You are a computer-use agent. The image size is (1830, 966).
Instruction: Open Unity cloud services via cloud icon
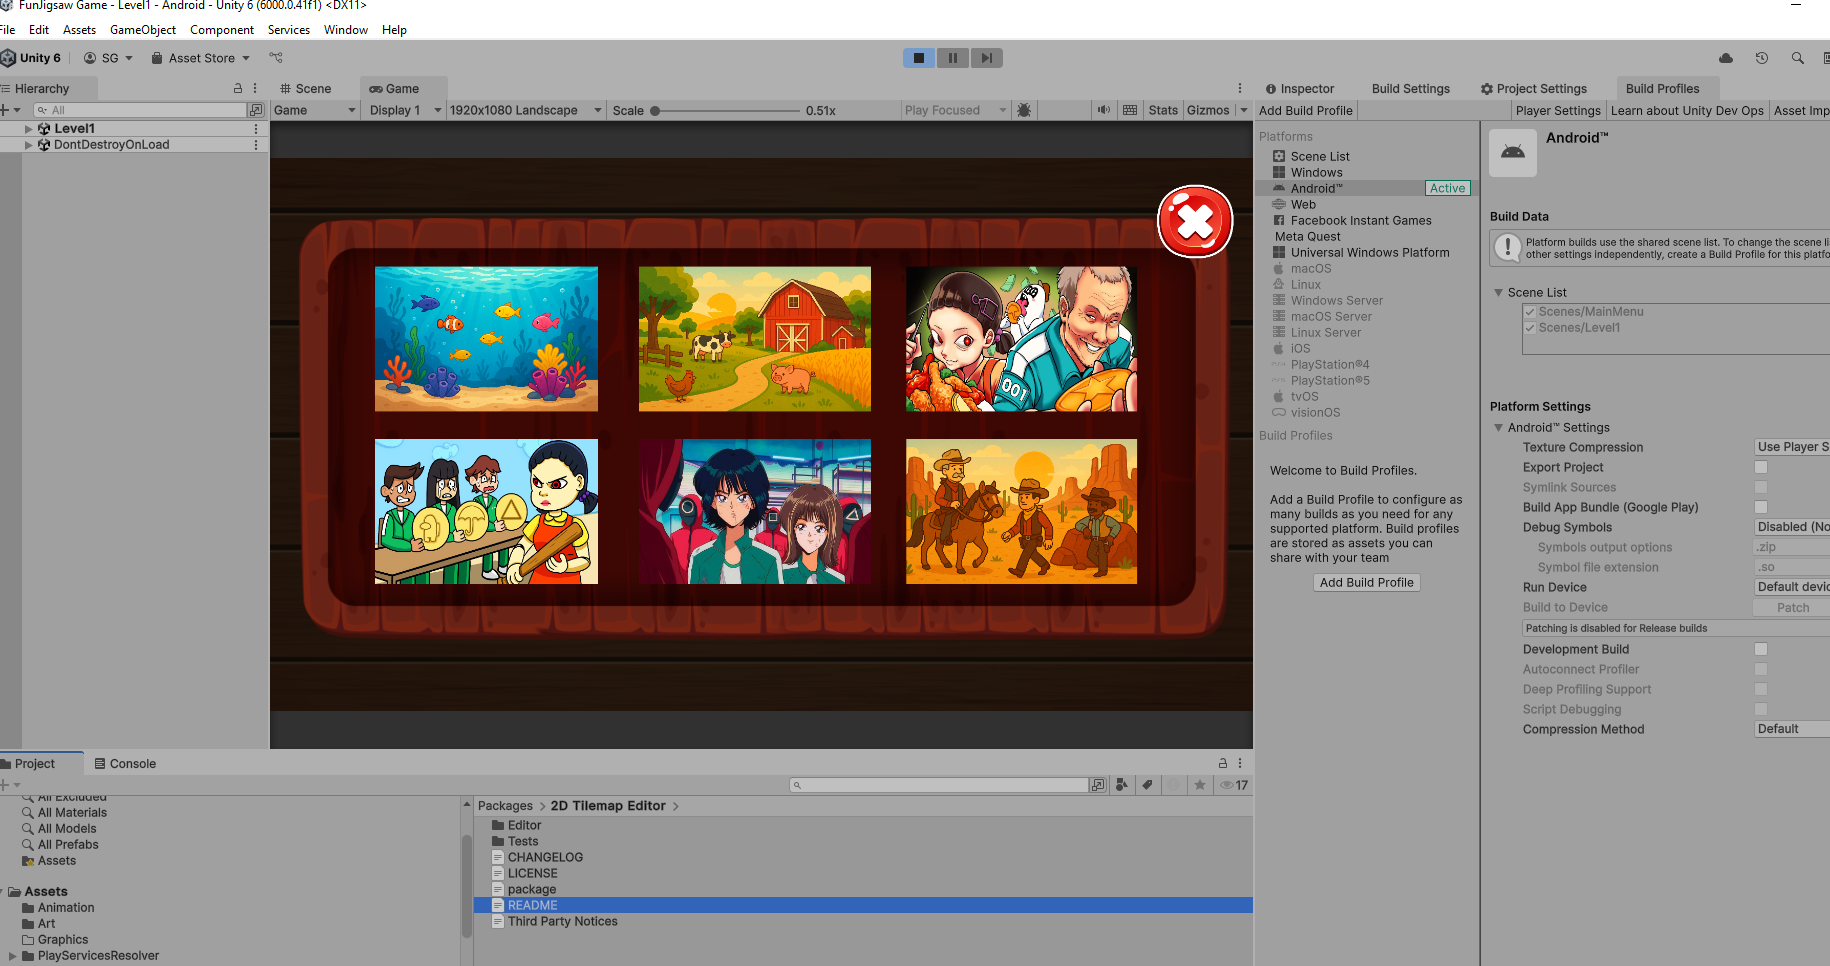click(1724, 58)
